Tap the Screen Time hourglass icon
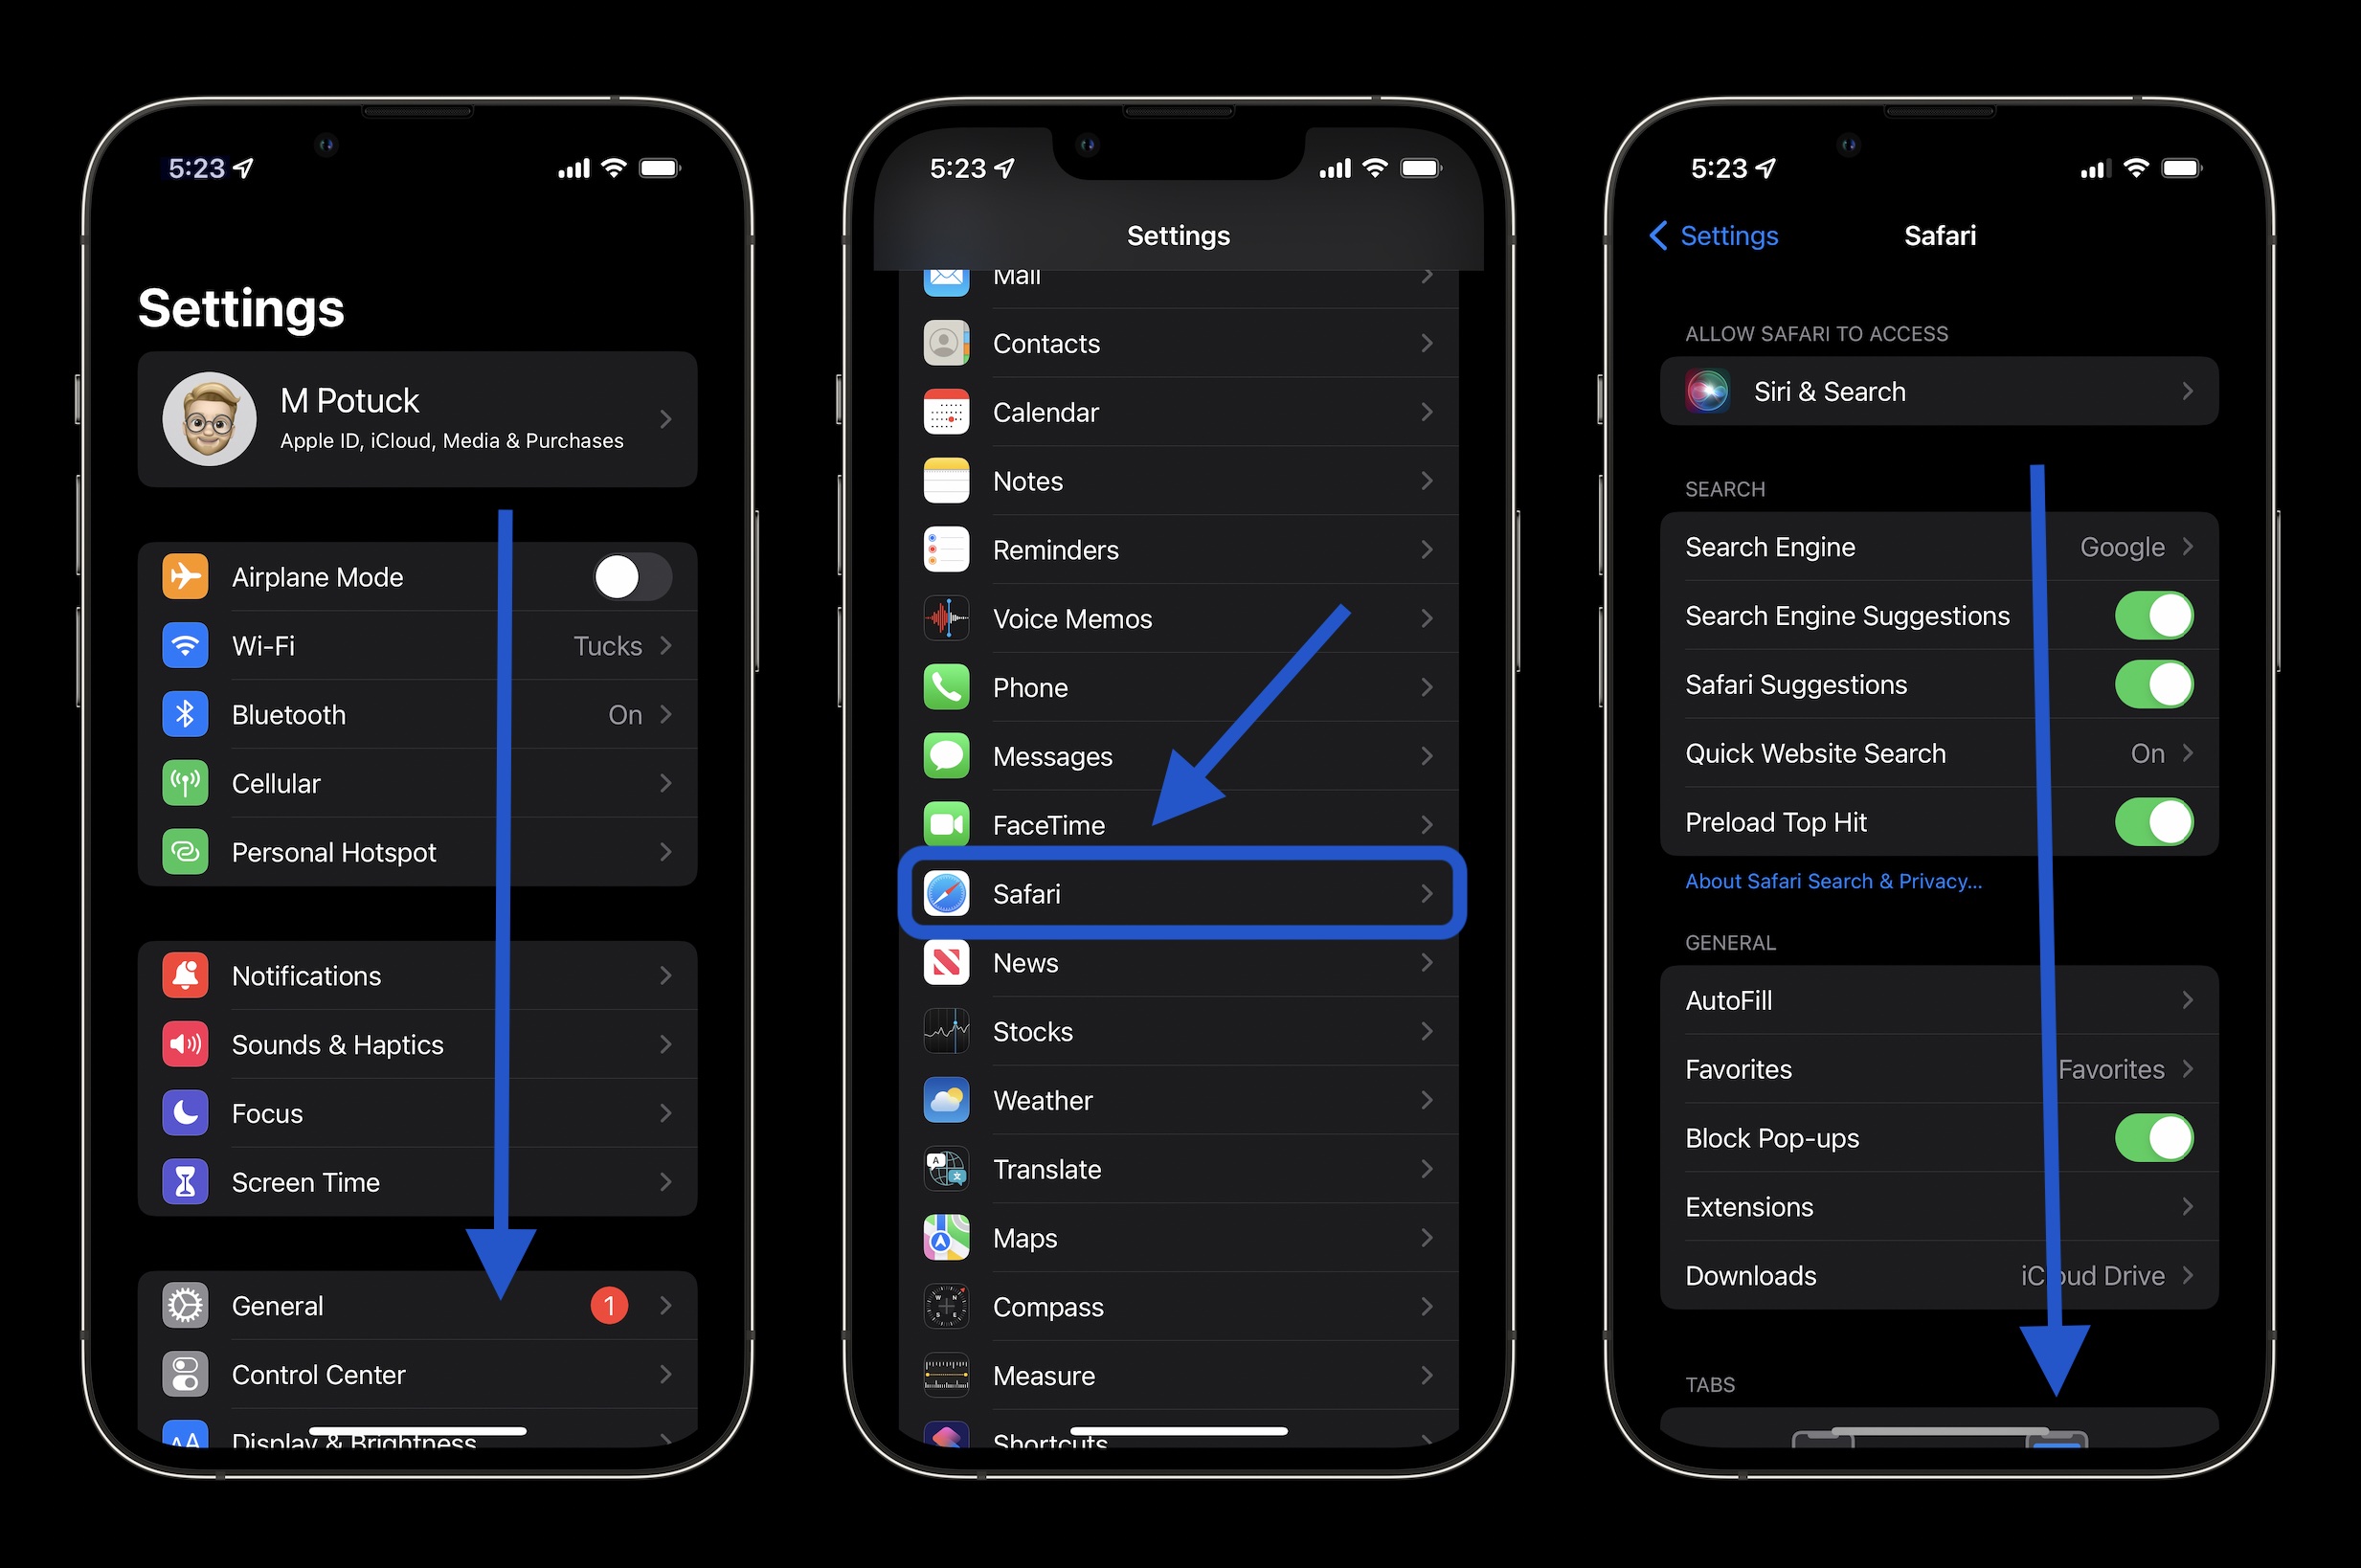 pyautogui.click(x=191, y=1181)
